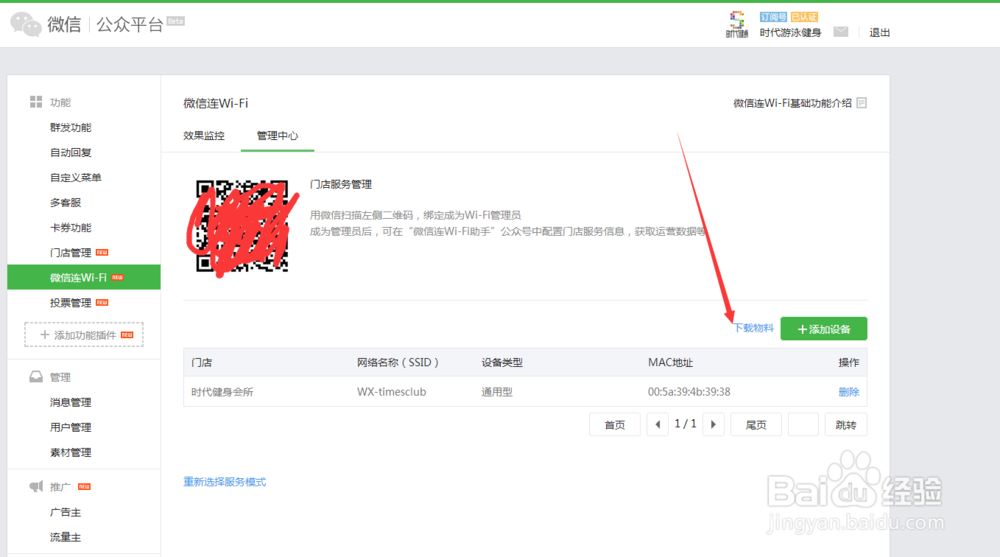
Task: Click 下载物料 link
Action: [753, 328]
